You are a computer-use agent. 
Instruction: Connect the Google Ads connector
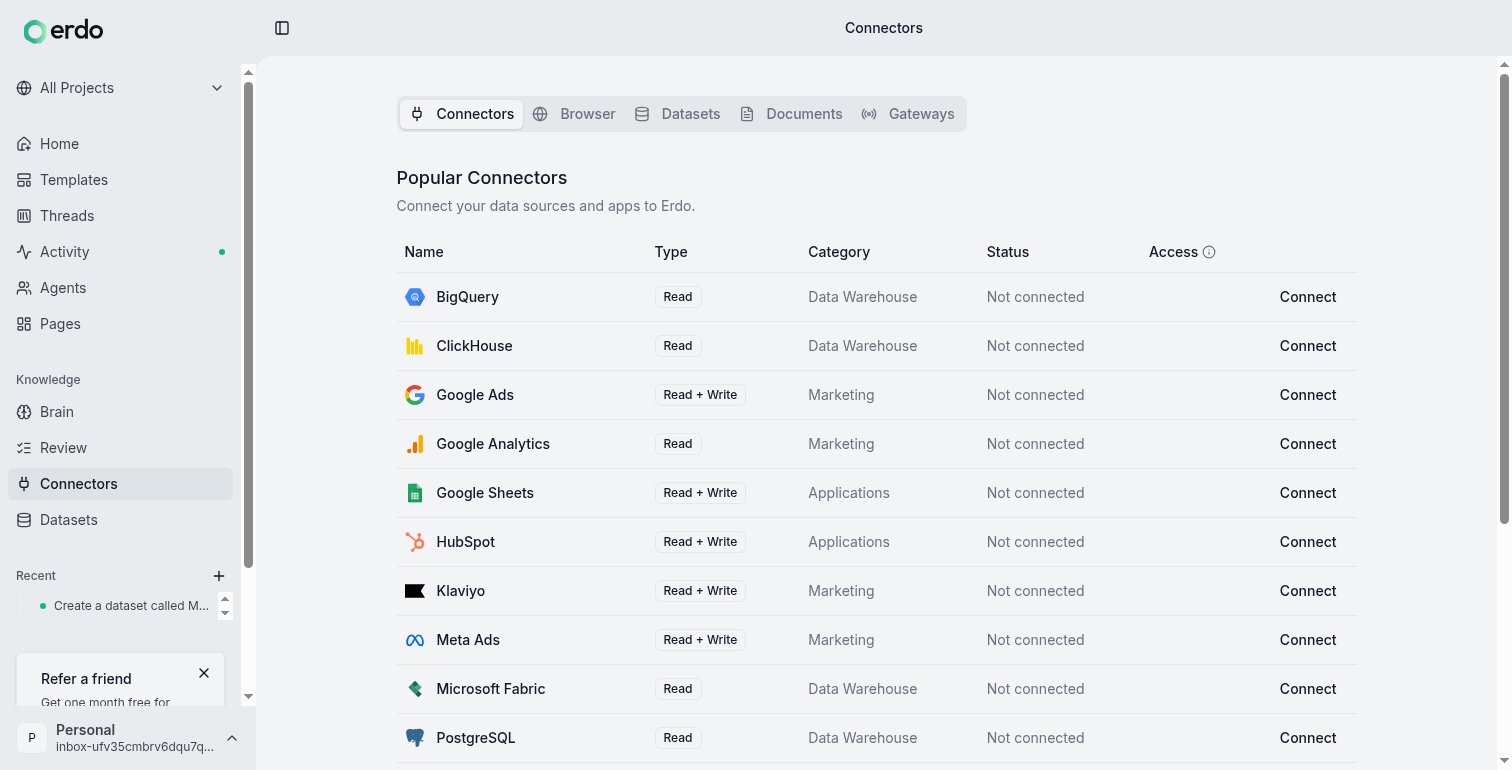1308,395
